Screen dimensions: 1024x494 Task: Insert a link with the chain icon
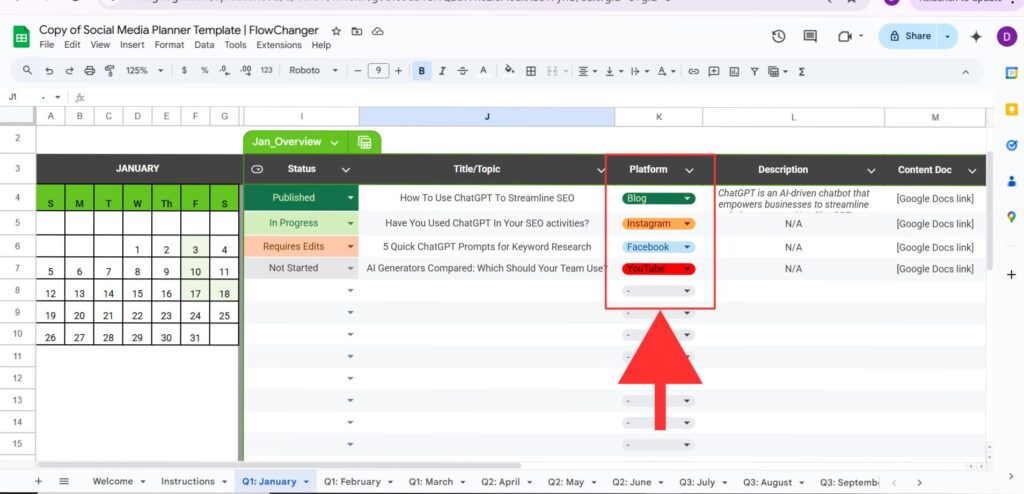[x=694, y=71]
